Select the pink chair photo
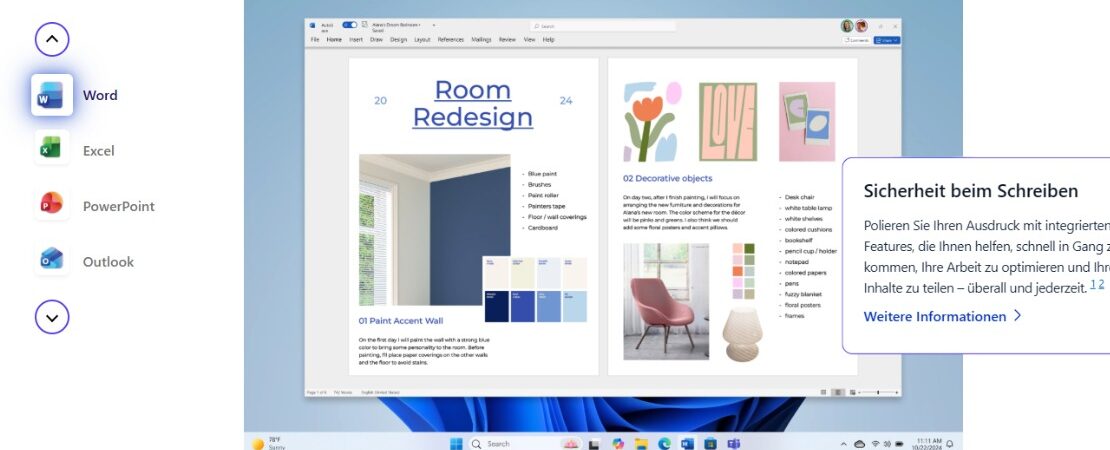The image size is (1110, 450). pos(665,301)
